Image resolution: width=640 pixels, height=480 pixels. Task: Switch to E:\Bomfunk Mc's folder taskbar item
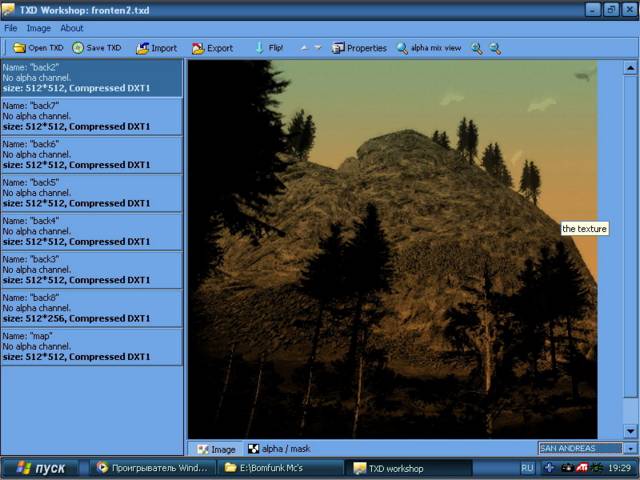point(279,468)
